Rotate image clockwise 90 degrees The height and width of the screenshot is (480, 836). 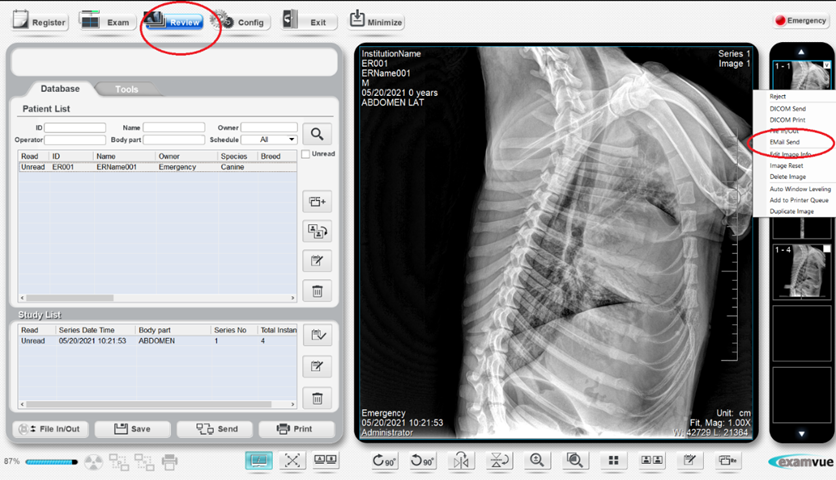(384, 461)
